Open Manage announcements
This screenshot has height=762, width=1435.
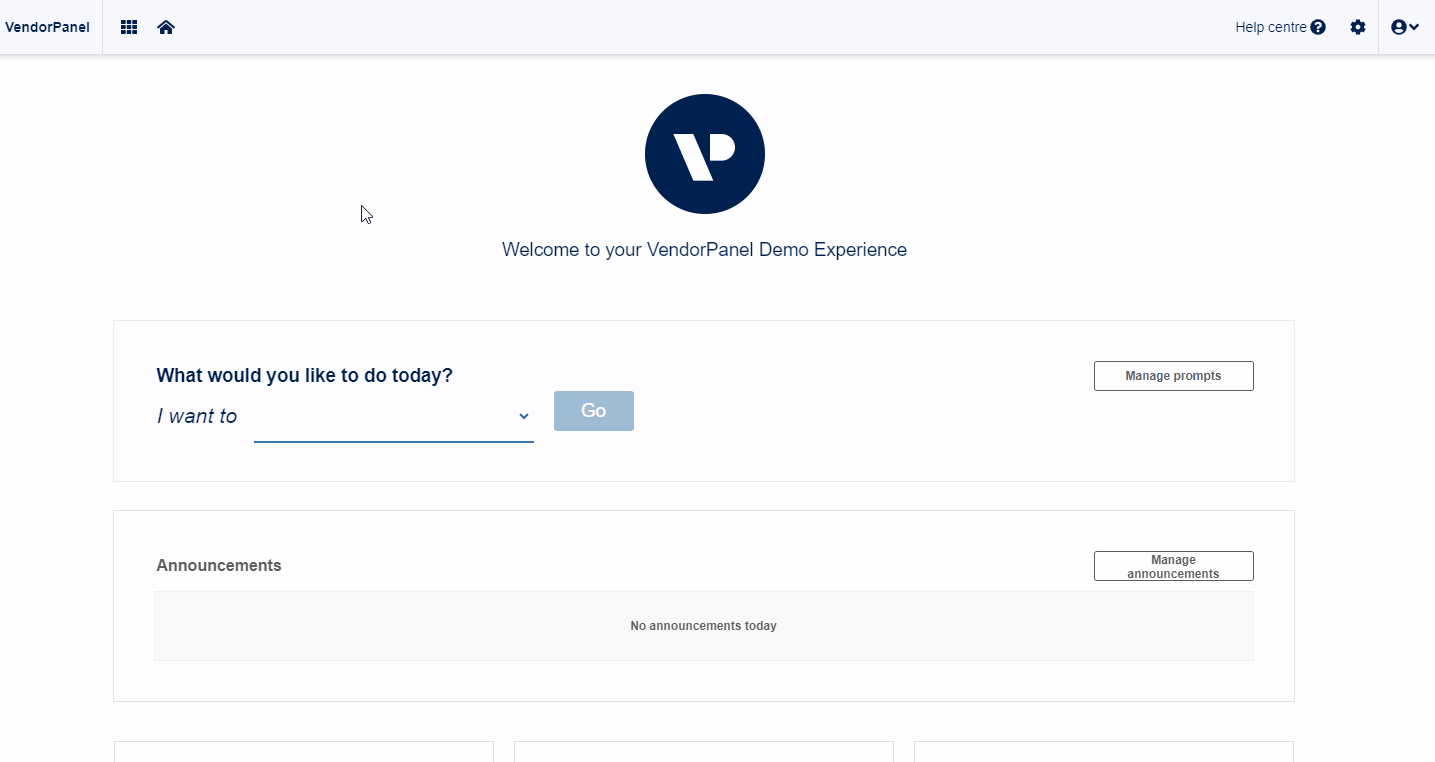pos(1173,566)
